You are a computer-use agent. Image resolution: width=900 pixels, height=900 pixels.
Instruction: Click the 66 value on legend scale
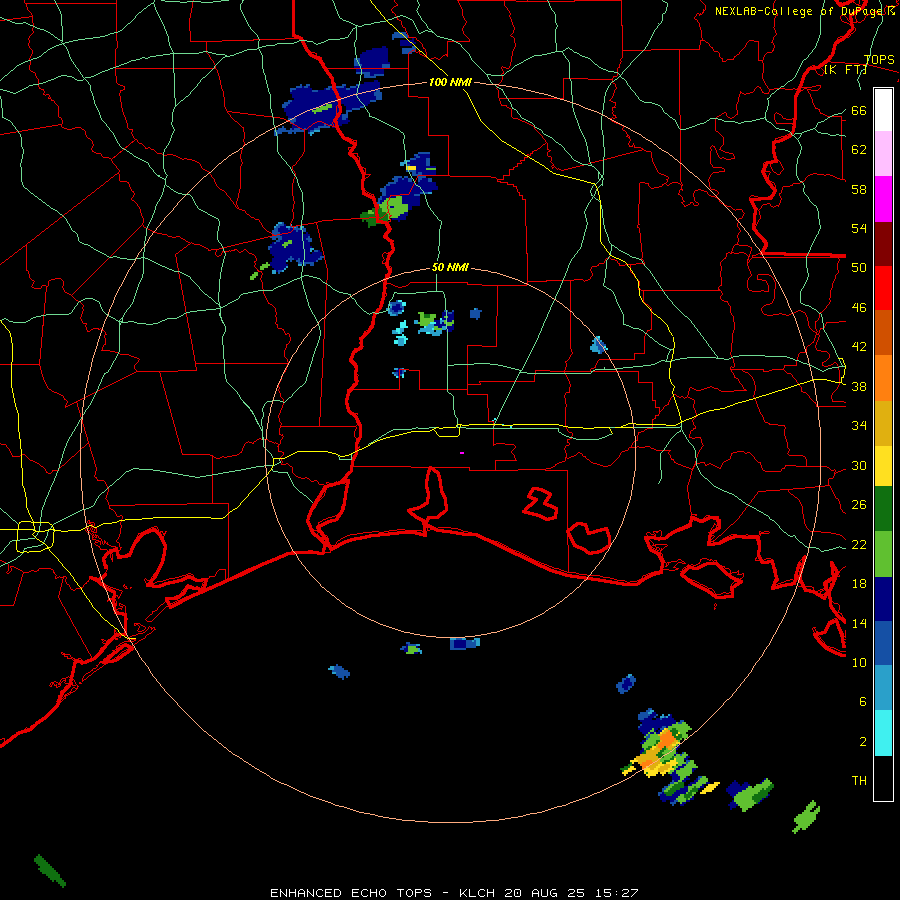point(859,110)
